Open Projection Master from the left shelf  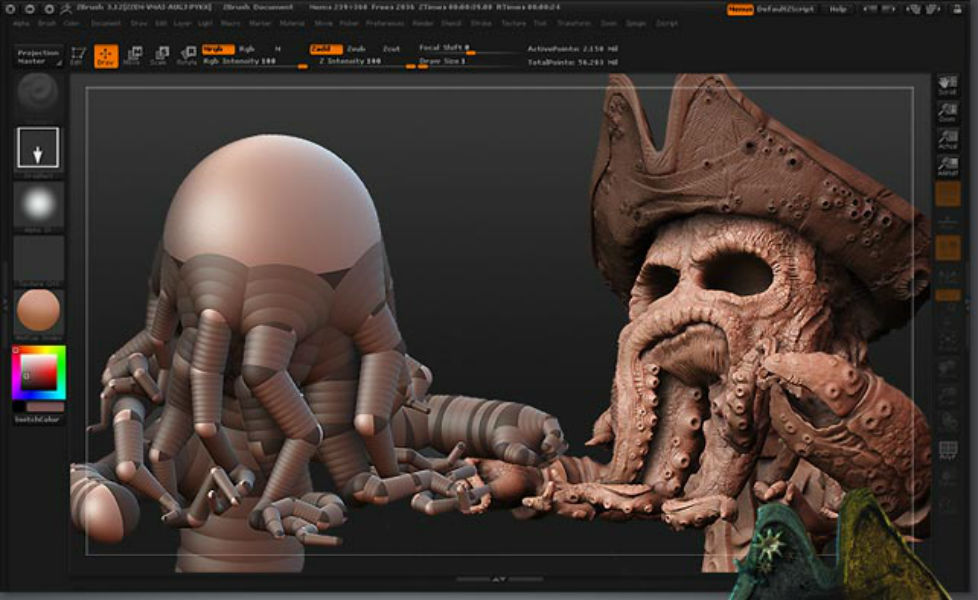point(39,55)
